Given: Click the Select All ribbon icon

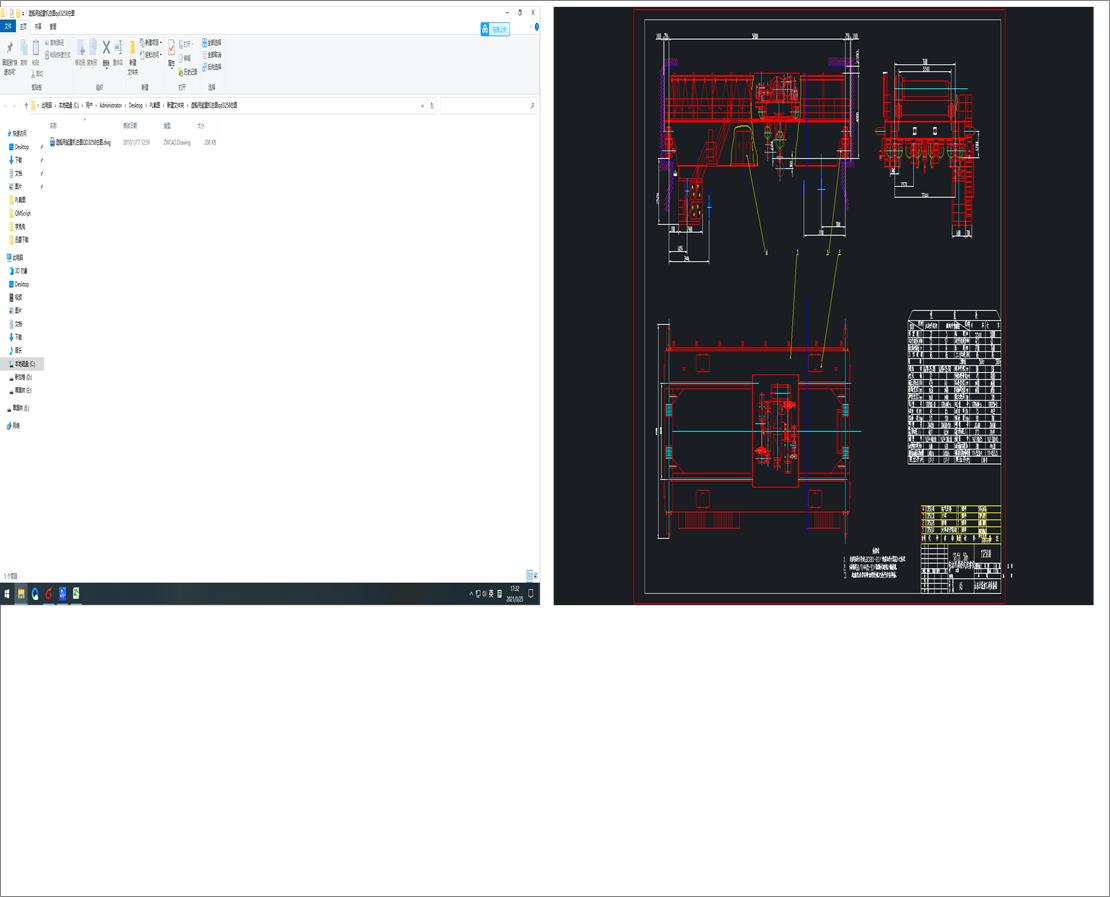Looking at the screenshot, I should pyautogui.click(x=204, y=43).
